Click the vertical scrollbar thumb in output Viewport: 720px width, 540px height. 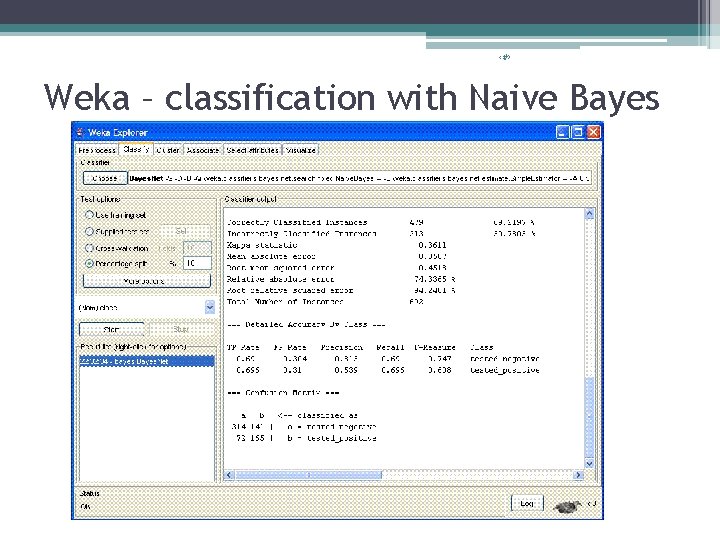[x=590, y=417]
